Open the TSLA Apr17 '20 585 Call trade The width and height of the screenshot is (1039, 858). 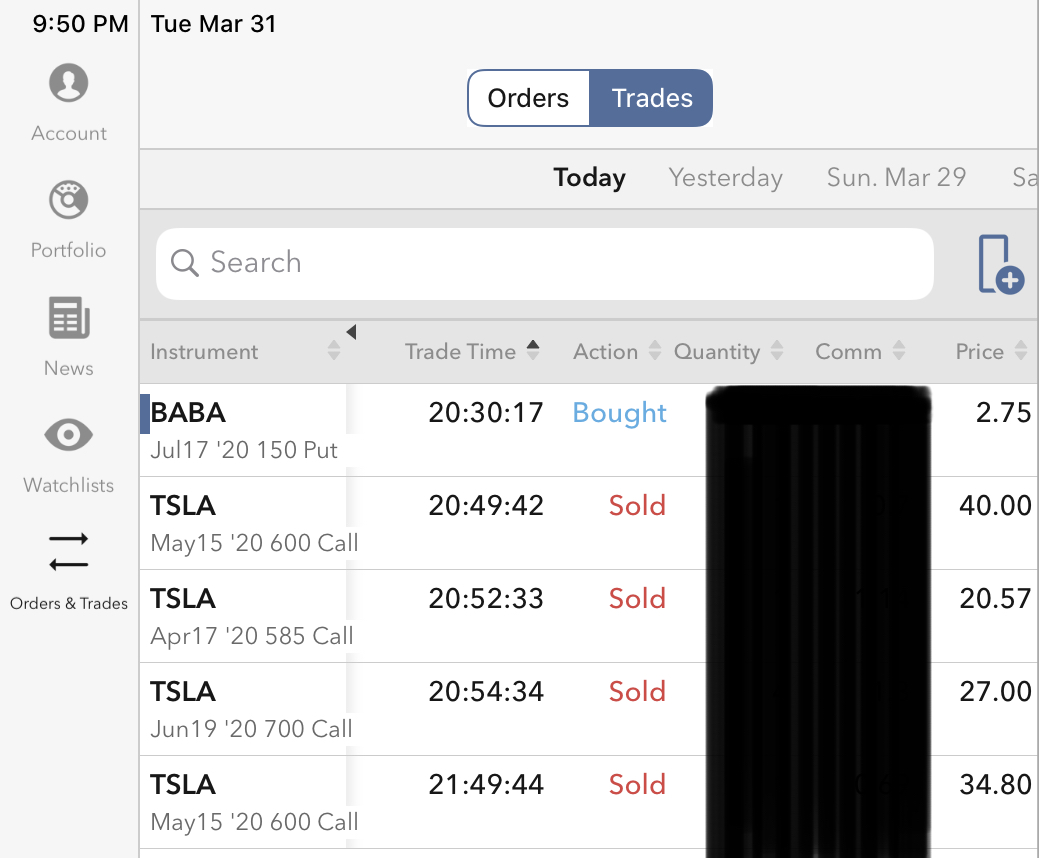(252, 616)
